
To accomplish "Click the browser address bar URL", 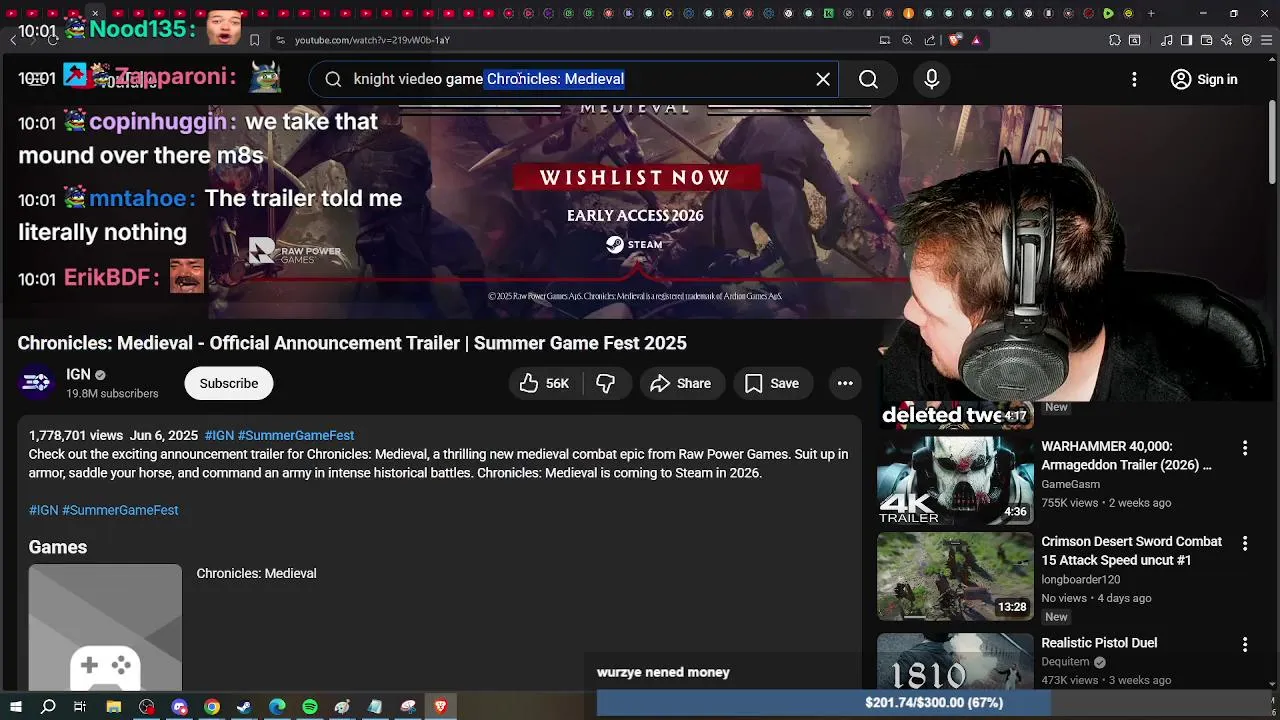I will tap(372, 40).
